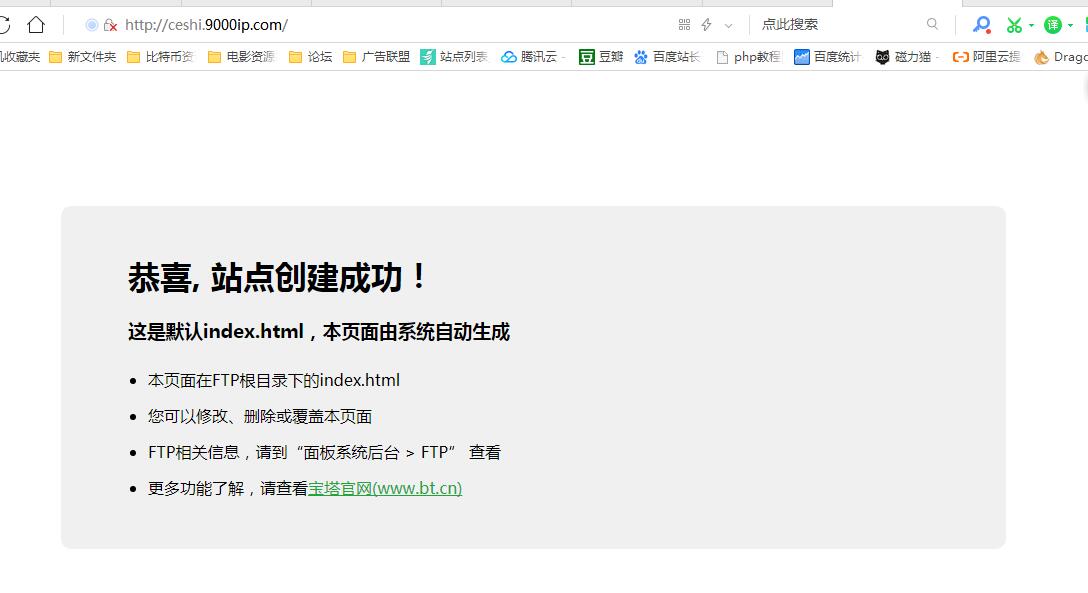Click the green scissors screenshot icon
The width and height of the screenshot is (1088, 593).
coord(1014,26)
